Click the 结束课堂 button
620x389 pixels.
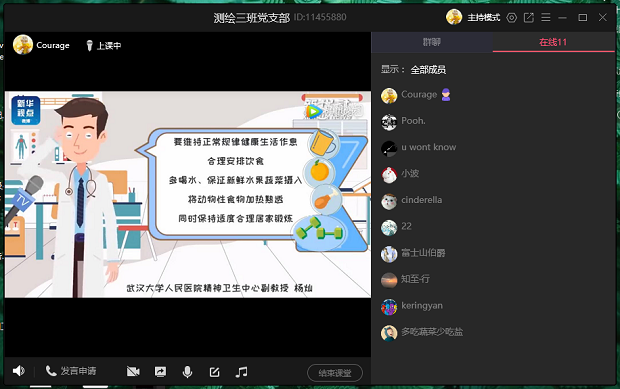[x=335, y=373]
